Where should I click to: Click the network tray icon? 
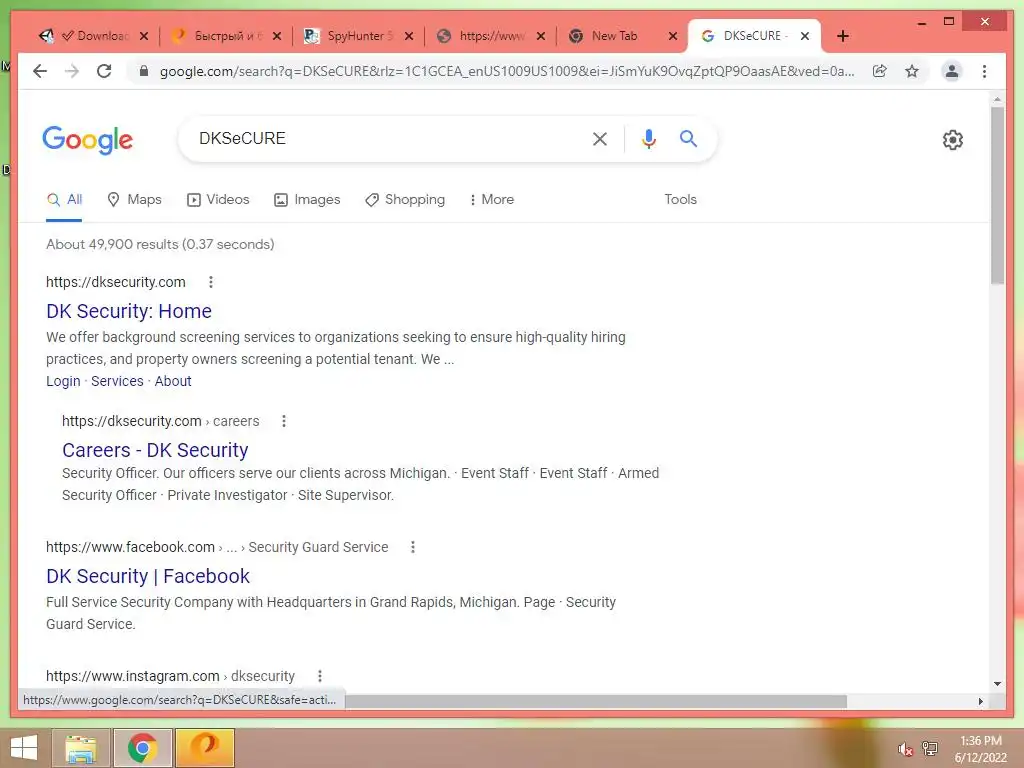click(x=930, y=749)
